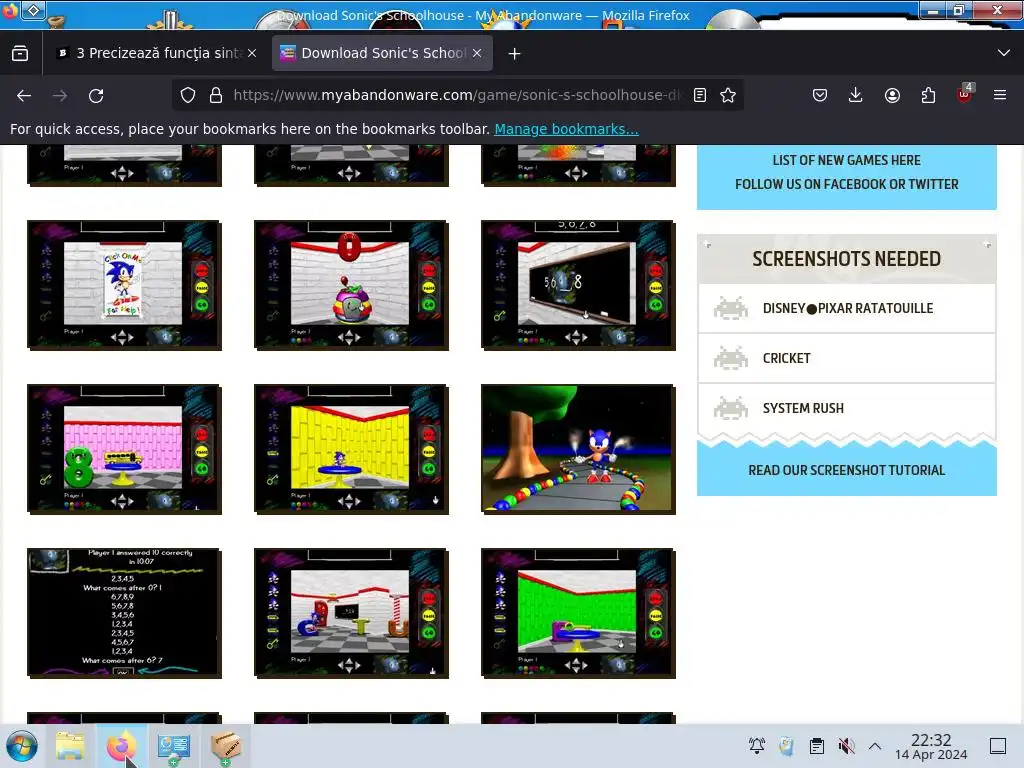Viewport: 1024px width, 768px height.
Task: Click Follow us on Facebook or Twitter
Action: coord(847,185)
